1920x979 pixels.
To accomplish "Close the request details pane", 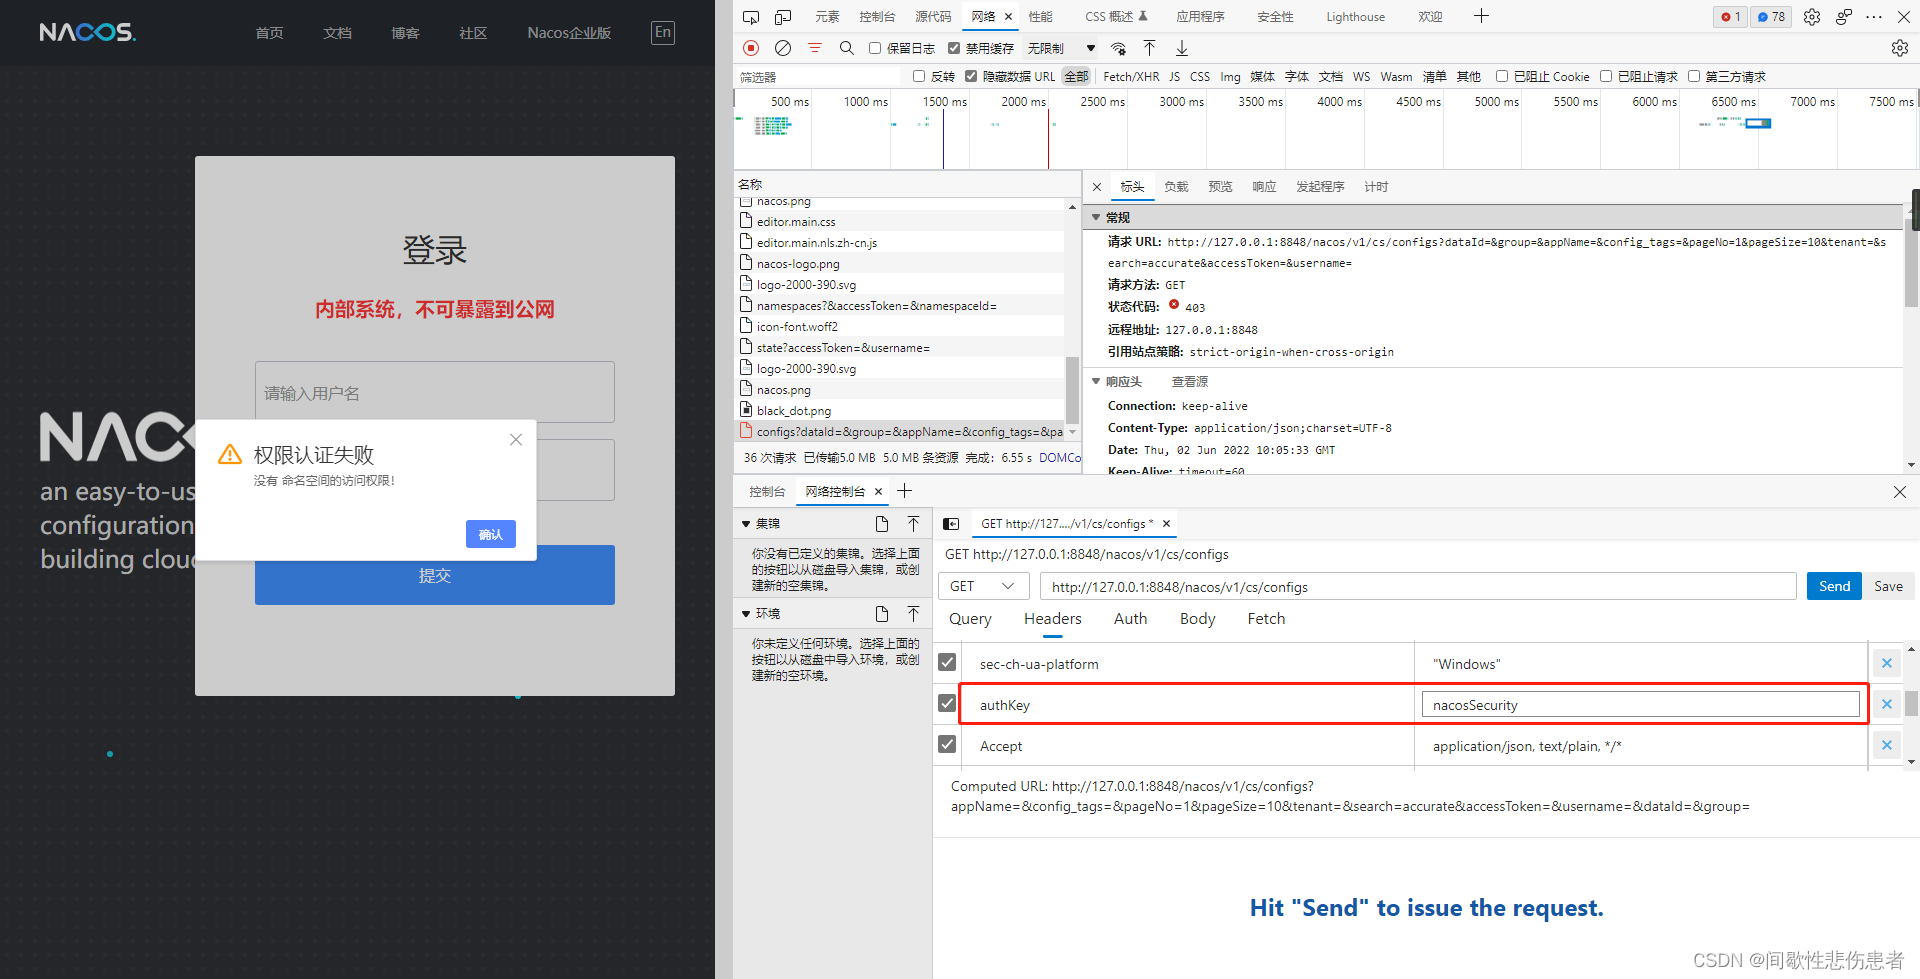I will pos(1097,187).
